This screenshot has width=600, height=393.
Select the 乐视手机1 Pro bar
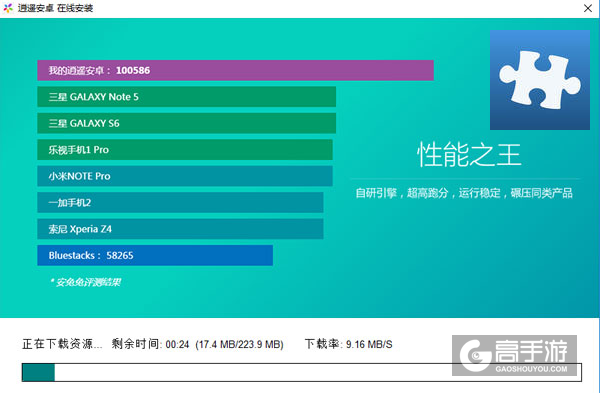(x=185, y=150)
